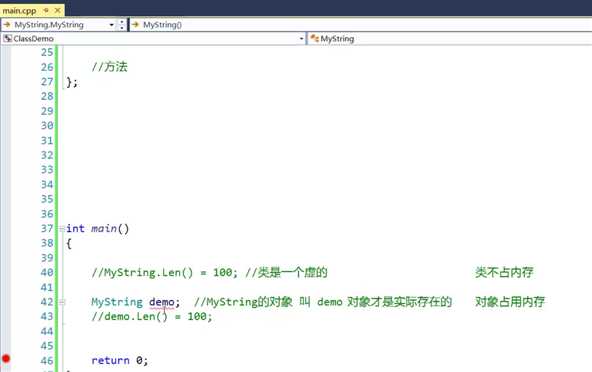Click the 'int' keyword on line 37
Image resolution: width=592 pixels, height=372 pixels.
click(75, 229)
